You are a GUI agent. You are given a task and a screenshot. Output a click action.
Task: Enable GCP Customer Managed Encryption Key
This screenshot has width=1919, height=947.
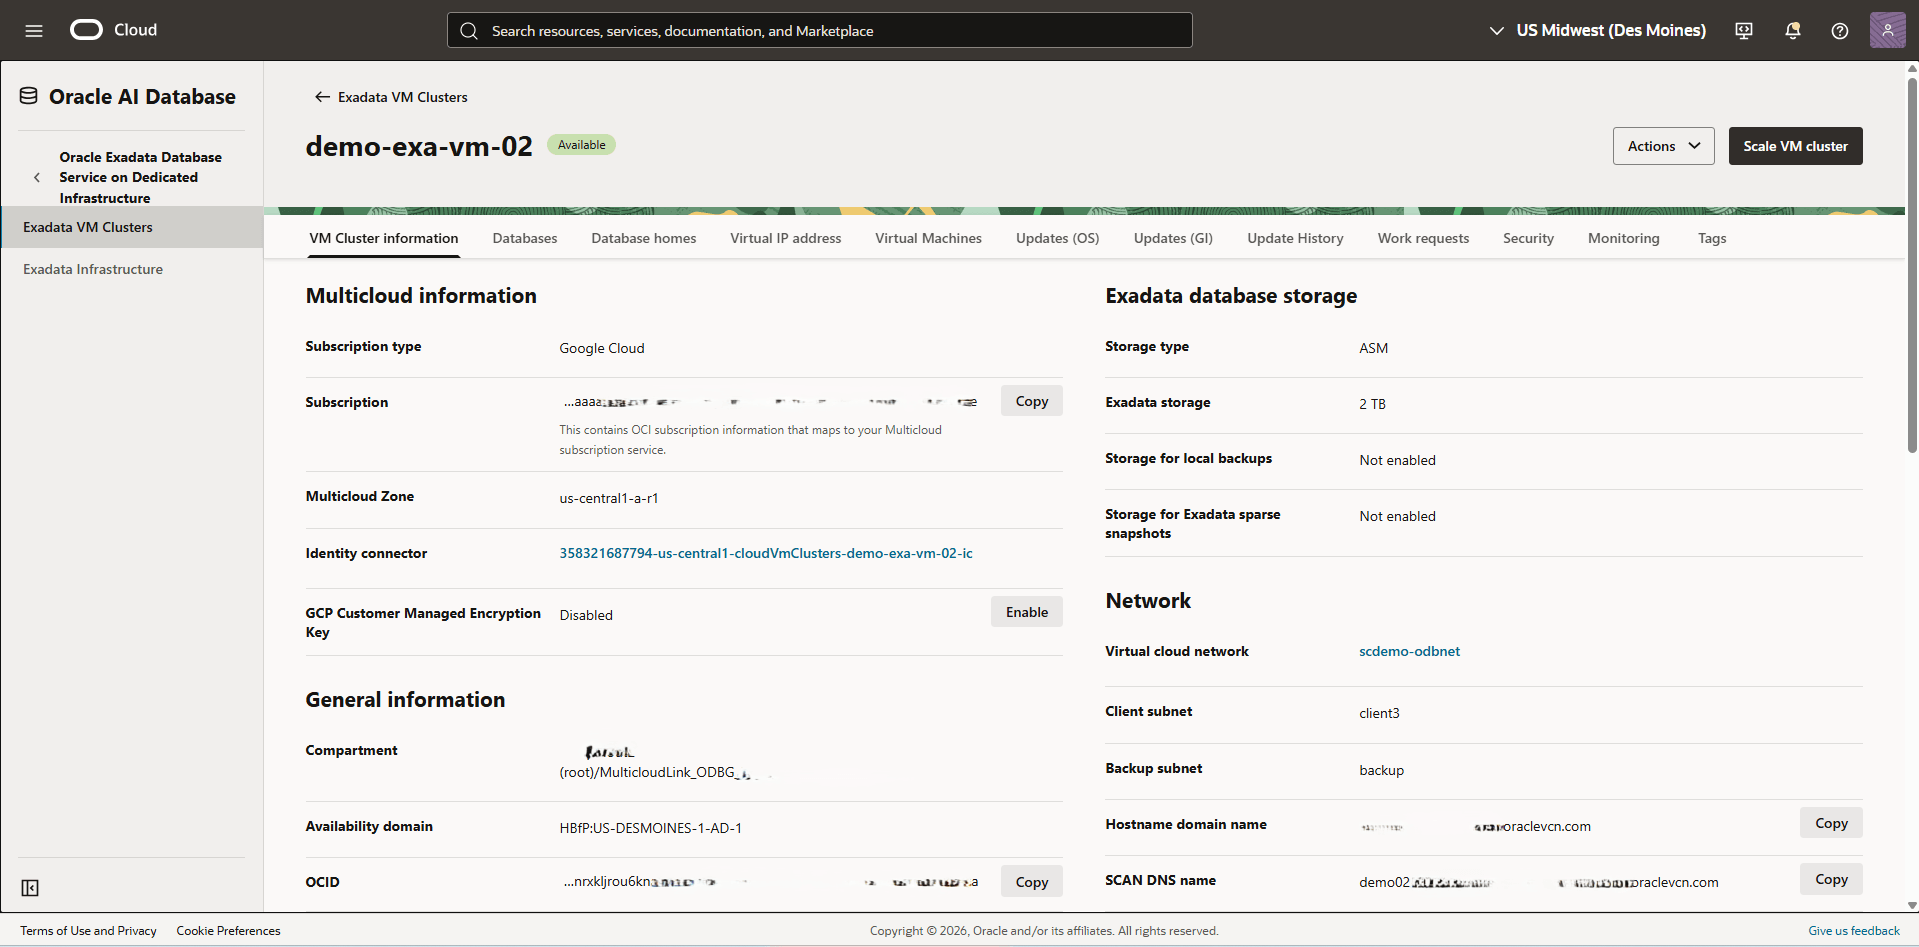1026,611
